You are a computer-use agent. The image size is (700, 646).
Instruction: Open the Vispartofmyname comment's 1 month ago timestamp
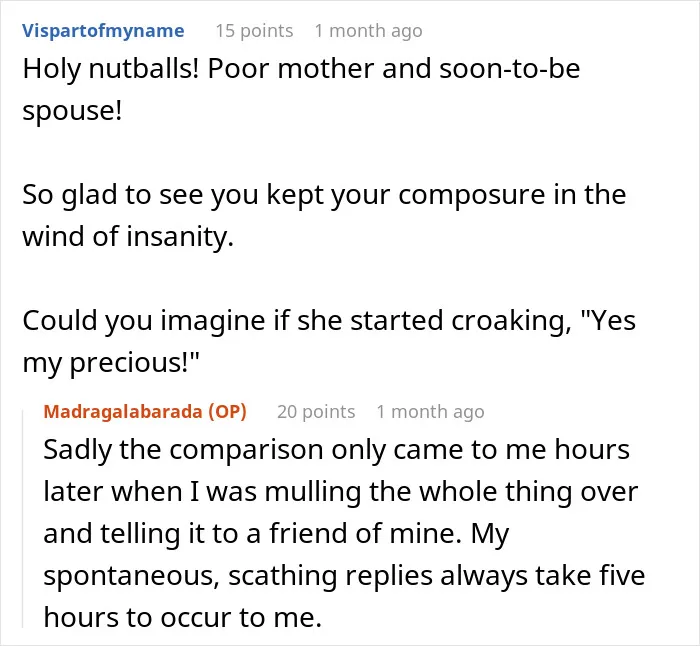point(368,31)
